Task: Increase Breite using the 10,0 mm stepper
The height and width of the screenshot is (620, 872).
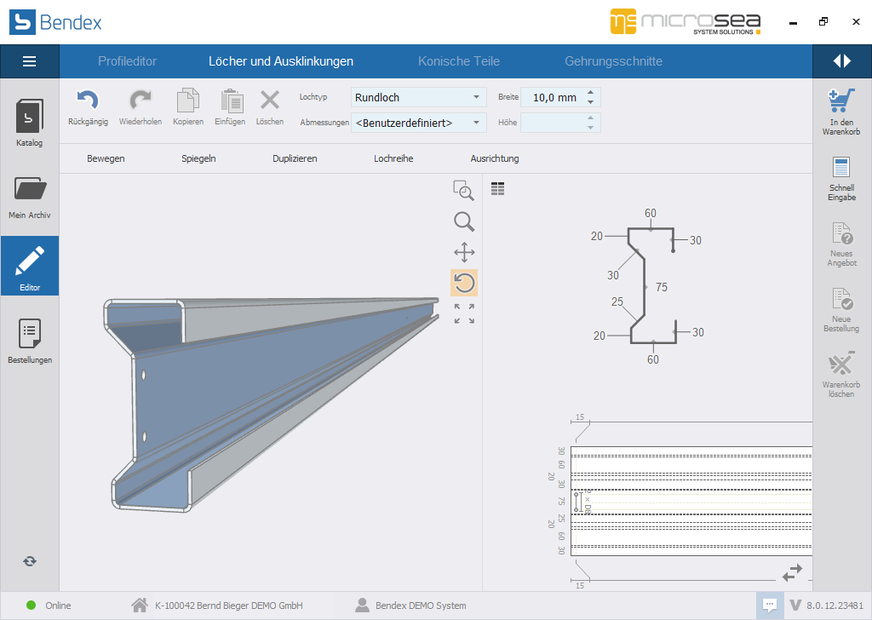Action: click(x=588, y=92)
